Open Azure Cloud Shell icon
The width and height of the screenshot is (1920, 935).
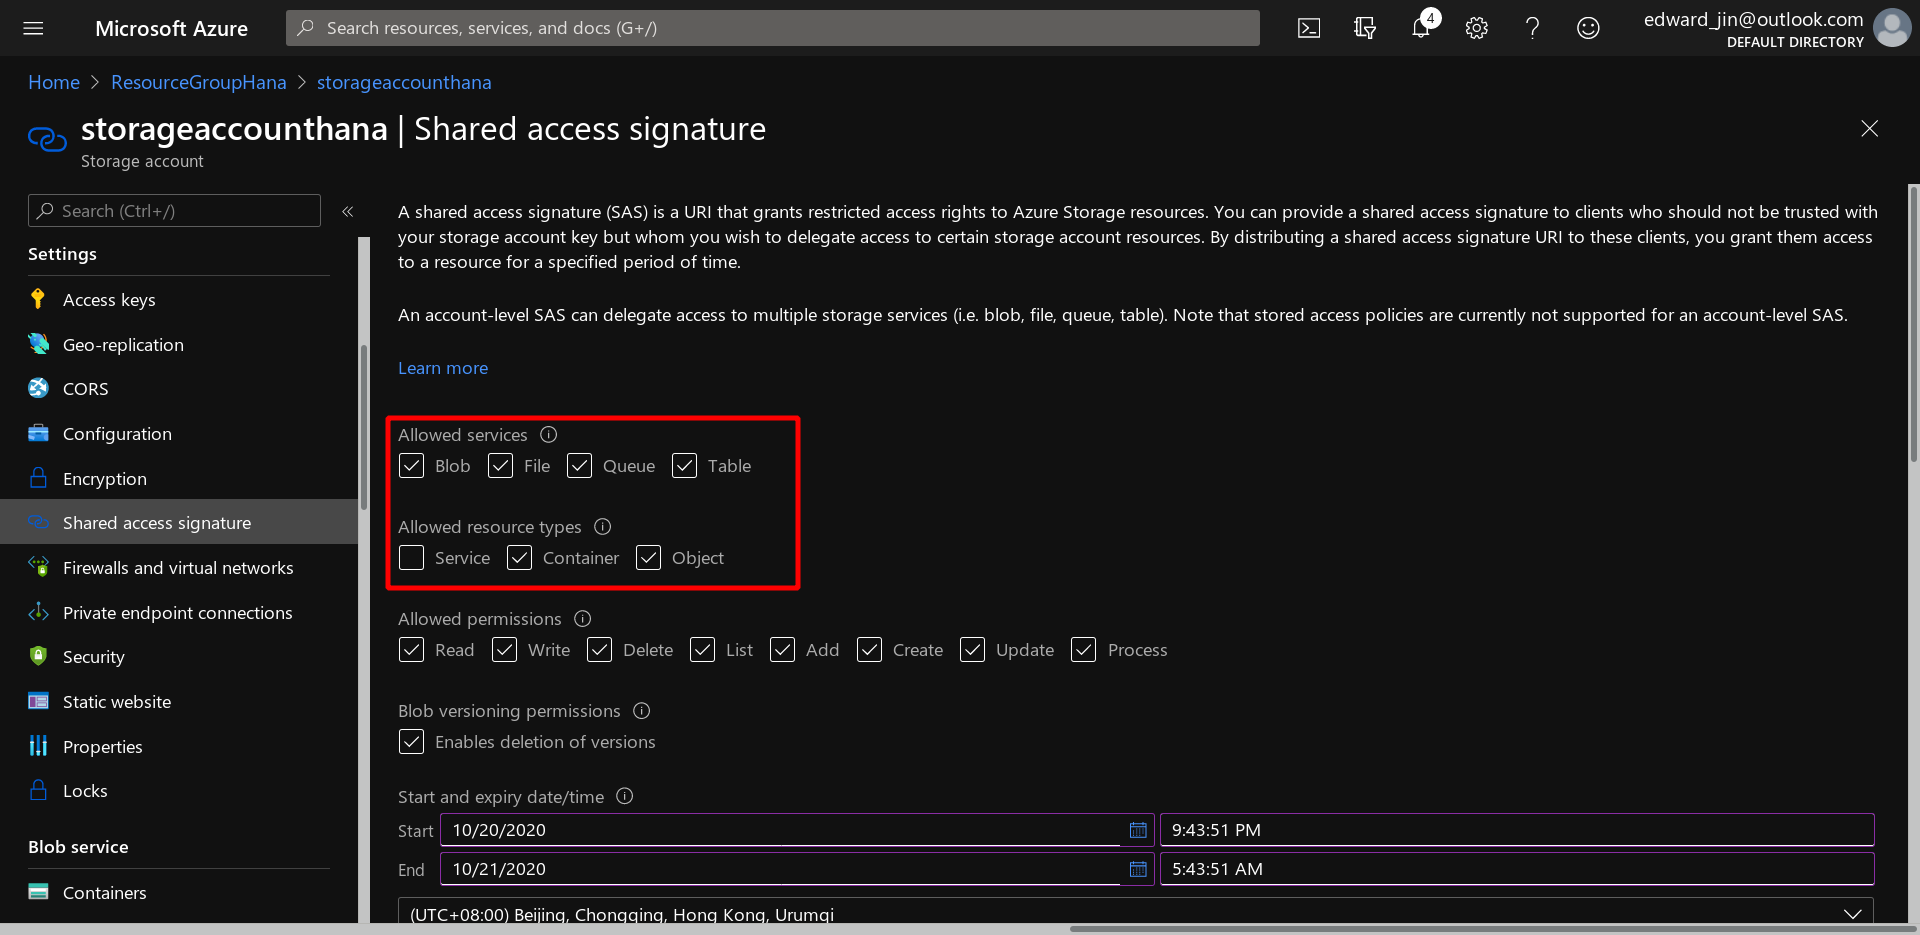point(1308,28)
